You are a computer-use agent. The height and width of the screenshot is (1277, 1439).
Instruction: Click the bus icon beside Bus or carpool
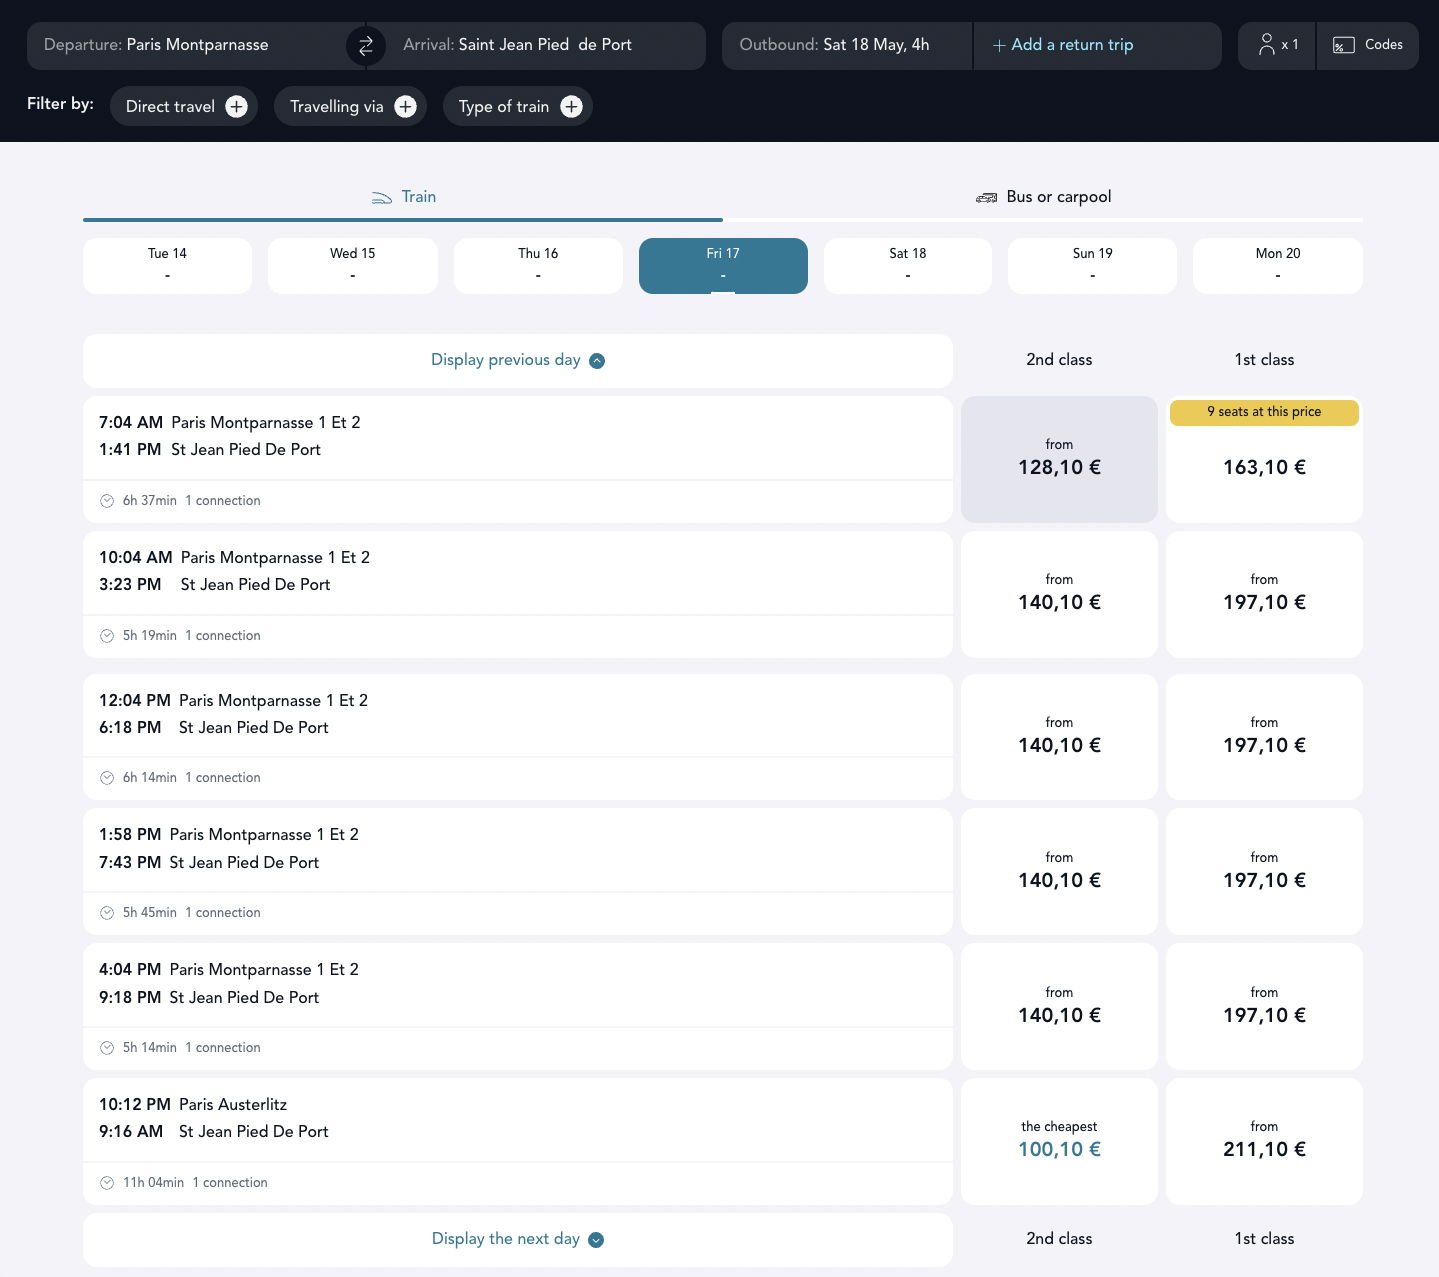(x=987, y=197)
